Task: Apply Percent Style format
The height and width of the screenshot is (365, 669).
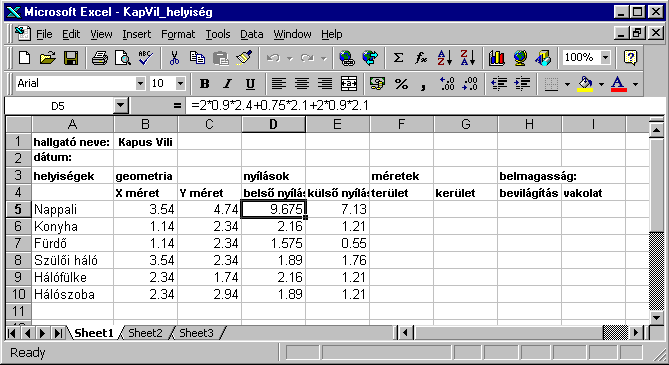Action: (401, 83)
